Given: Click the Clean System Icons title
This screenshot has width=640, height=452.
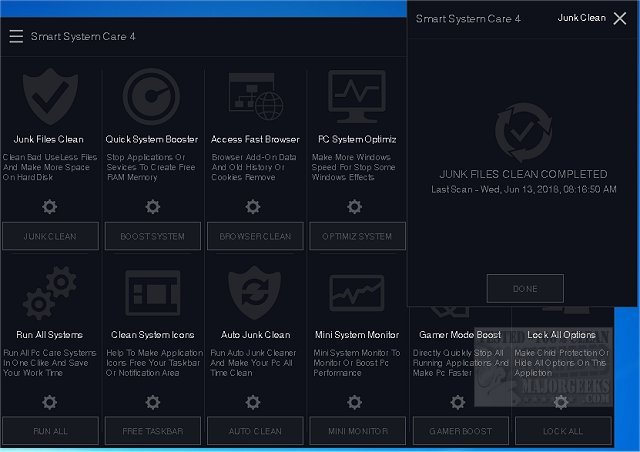Looking at the screenshot, I should (153, 334).
